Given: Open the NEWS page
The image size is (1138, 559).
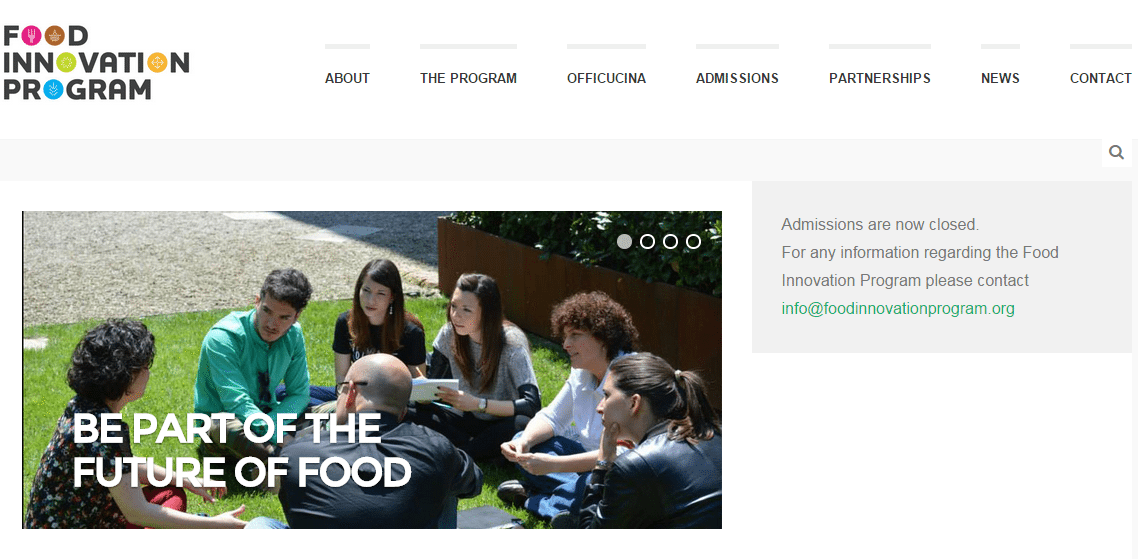Looking at the screenshot, I should 1000,78.
